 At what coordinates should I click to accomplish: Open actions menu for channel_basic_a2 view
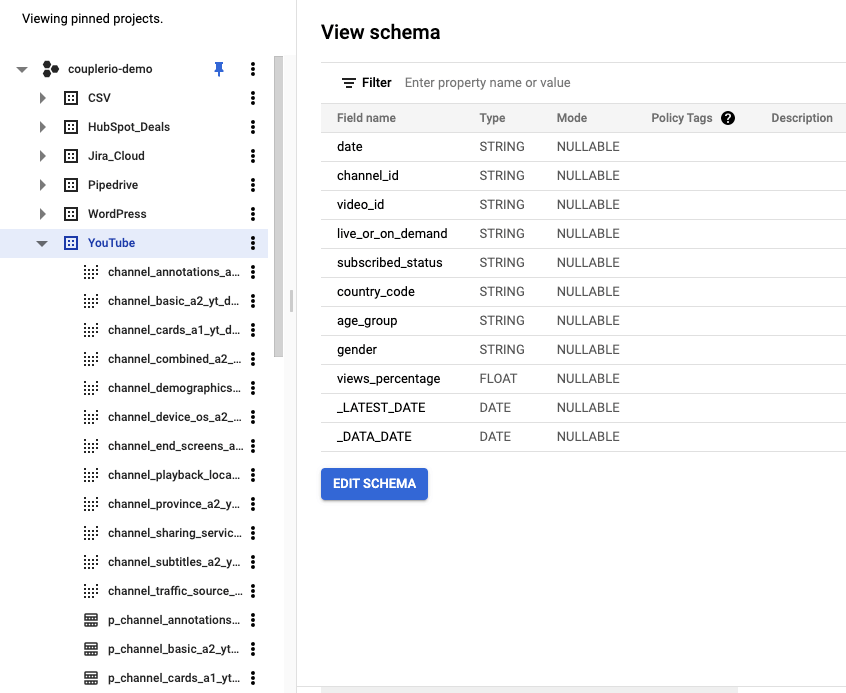coord(253,301)
